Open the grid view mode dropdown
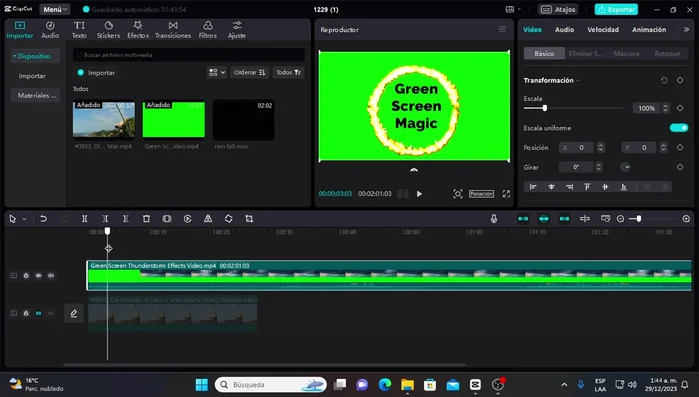Image resolution: width=699 pixels, height=397 pixels. (x=217, y=72)
